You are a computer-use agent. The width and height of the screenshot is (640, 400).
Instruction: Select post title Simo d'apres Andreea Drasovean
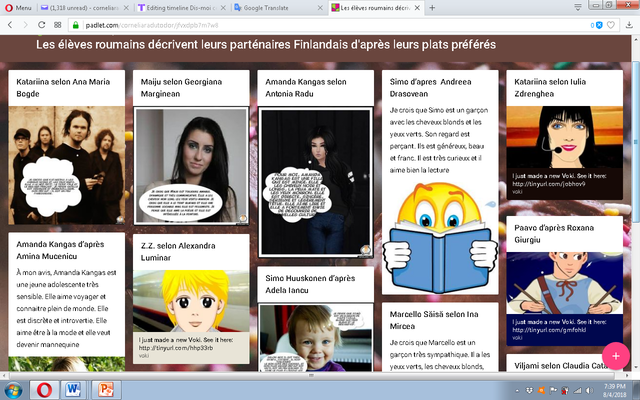(430, 87)
